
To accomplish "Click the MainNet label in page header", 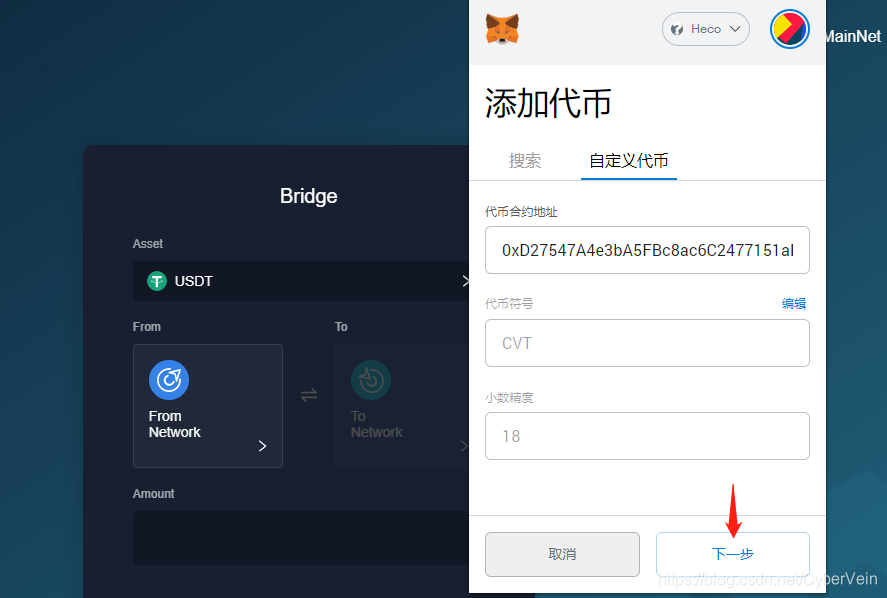I will 853,37.
